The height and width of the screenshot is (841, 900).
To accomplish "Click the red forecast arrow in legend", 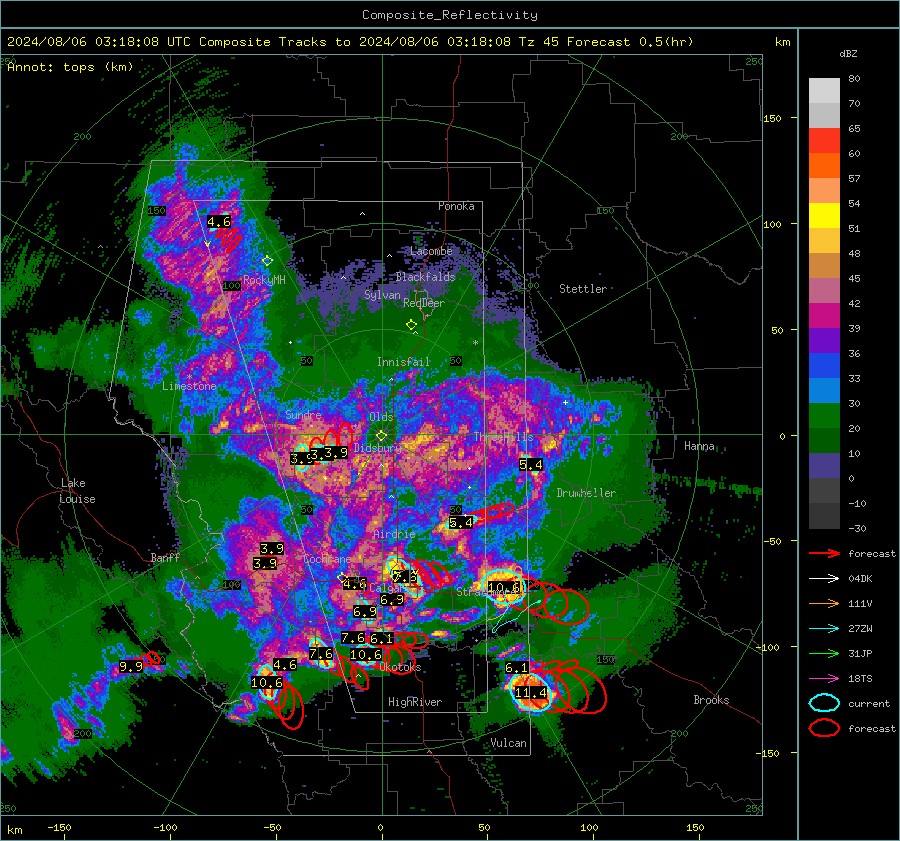I will (x=824, y=553).
